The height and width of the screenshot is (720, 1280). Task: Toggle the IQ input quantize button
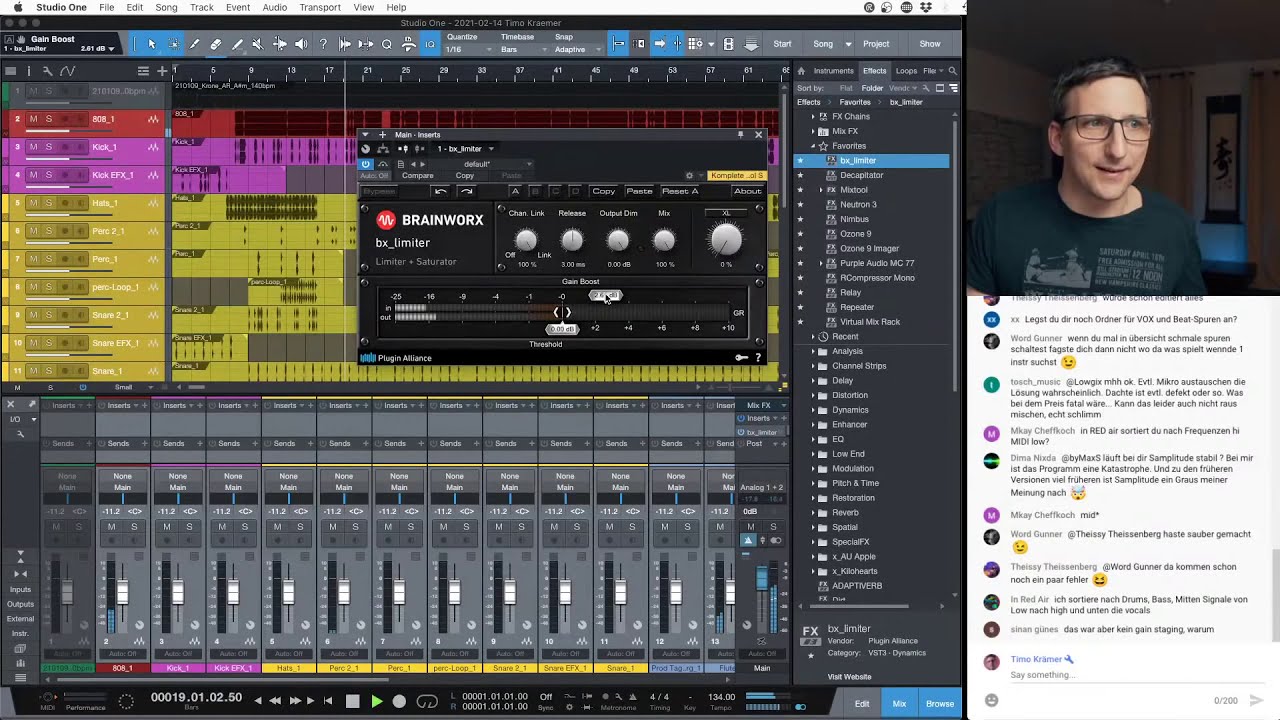[x=430, y=44]
